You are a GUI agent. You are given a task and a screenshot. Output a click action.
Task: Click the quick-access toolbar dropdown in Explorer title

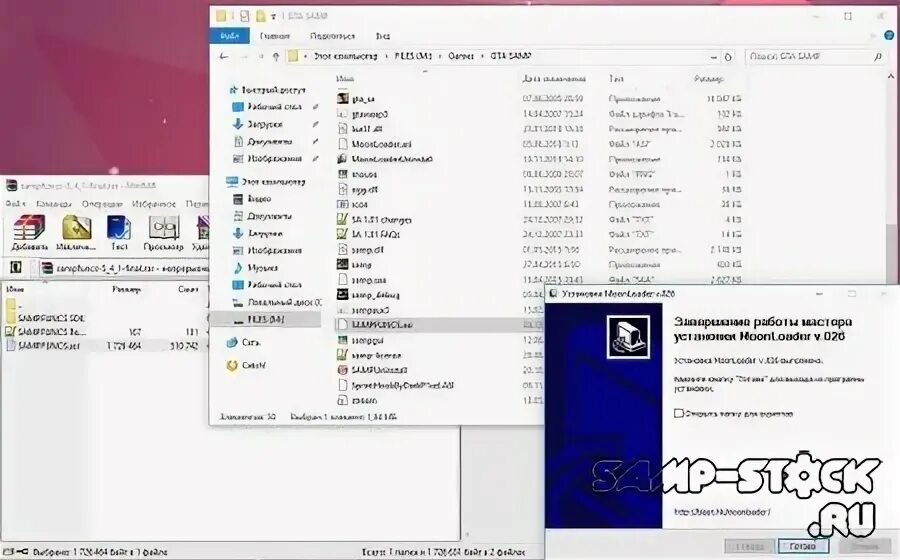point(274,16)
